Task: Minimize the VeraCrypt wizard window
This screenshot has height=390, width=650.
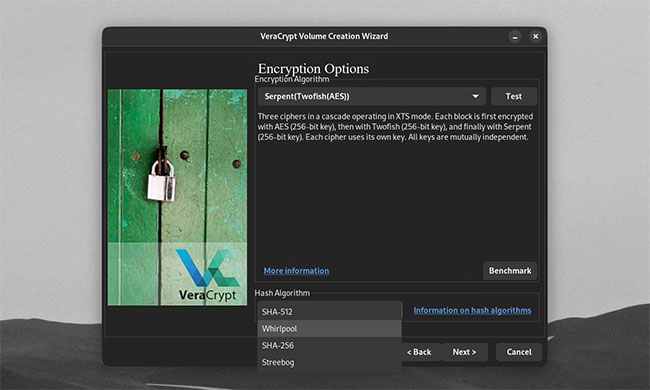Action: [x=515, y=36]
